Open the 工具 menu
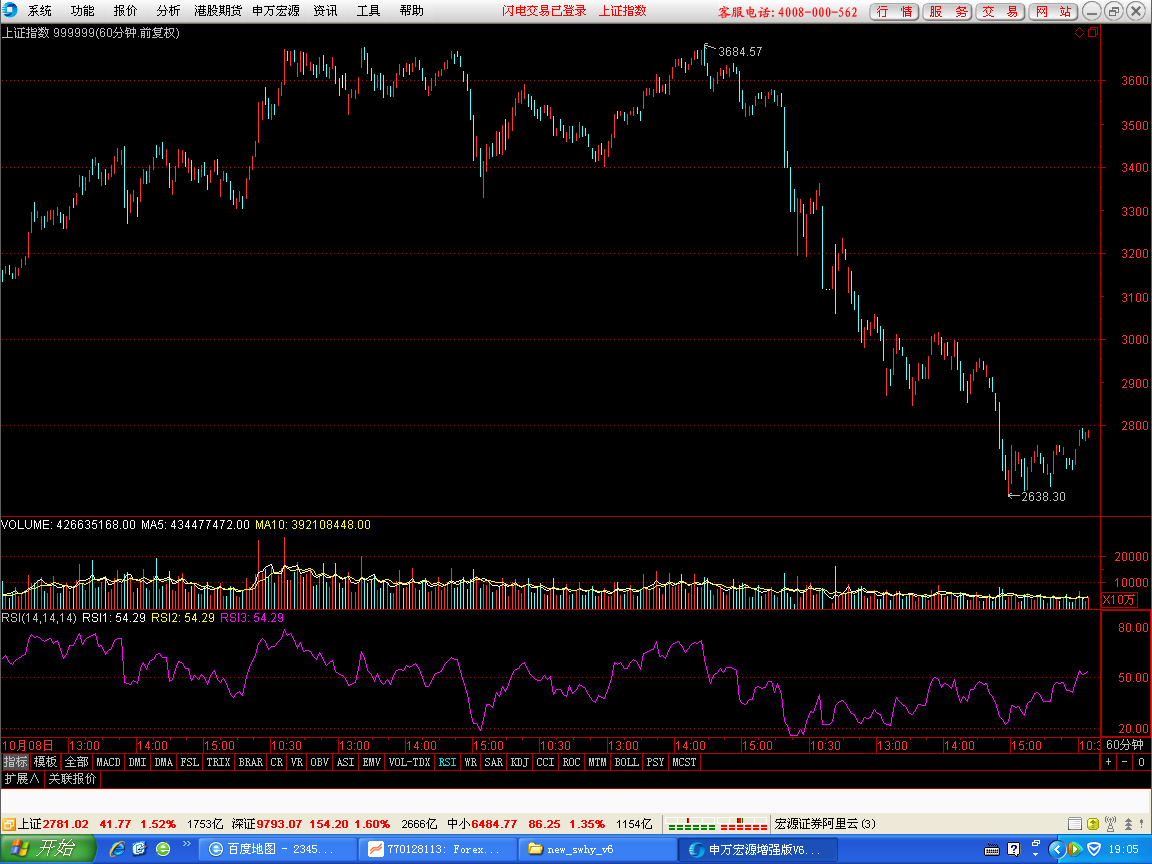Screen dimensions: 1152x864 pos(368,11)
